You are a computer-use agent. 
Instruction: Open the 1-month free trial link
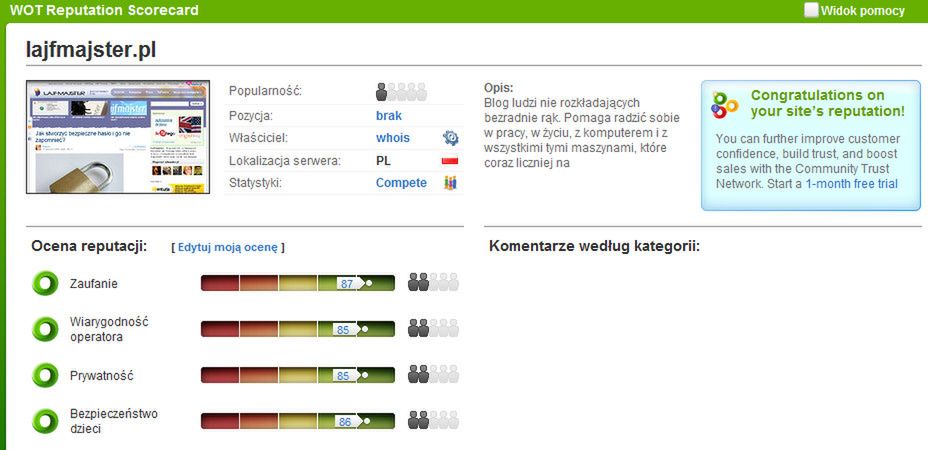coord(852,184)
